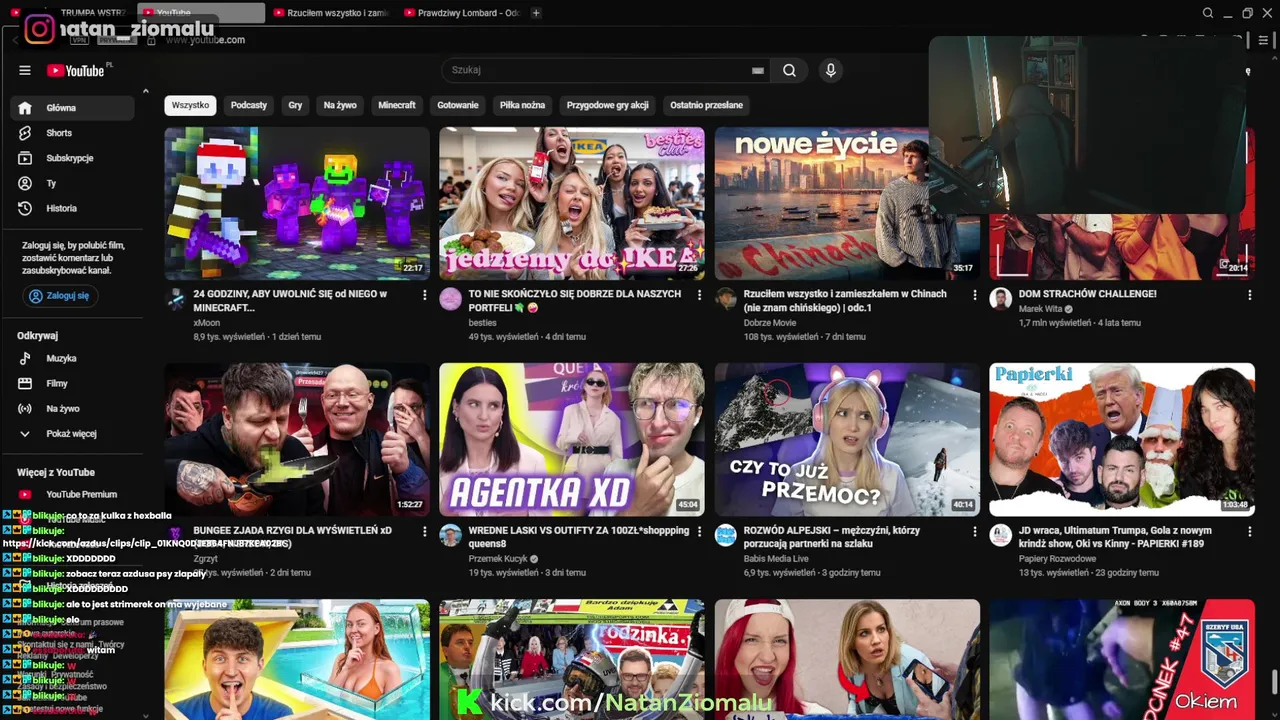This screenshot has width=1280, height=720.
Task: Click the page vertical scrollbar
Action: pos(1274,682)
